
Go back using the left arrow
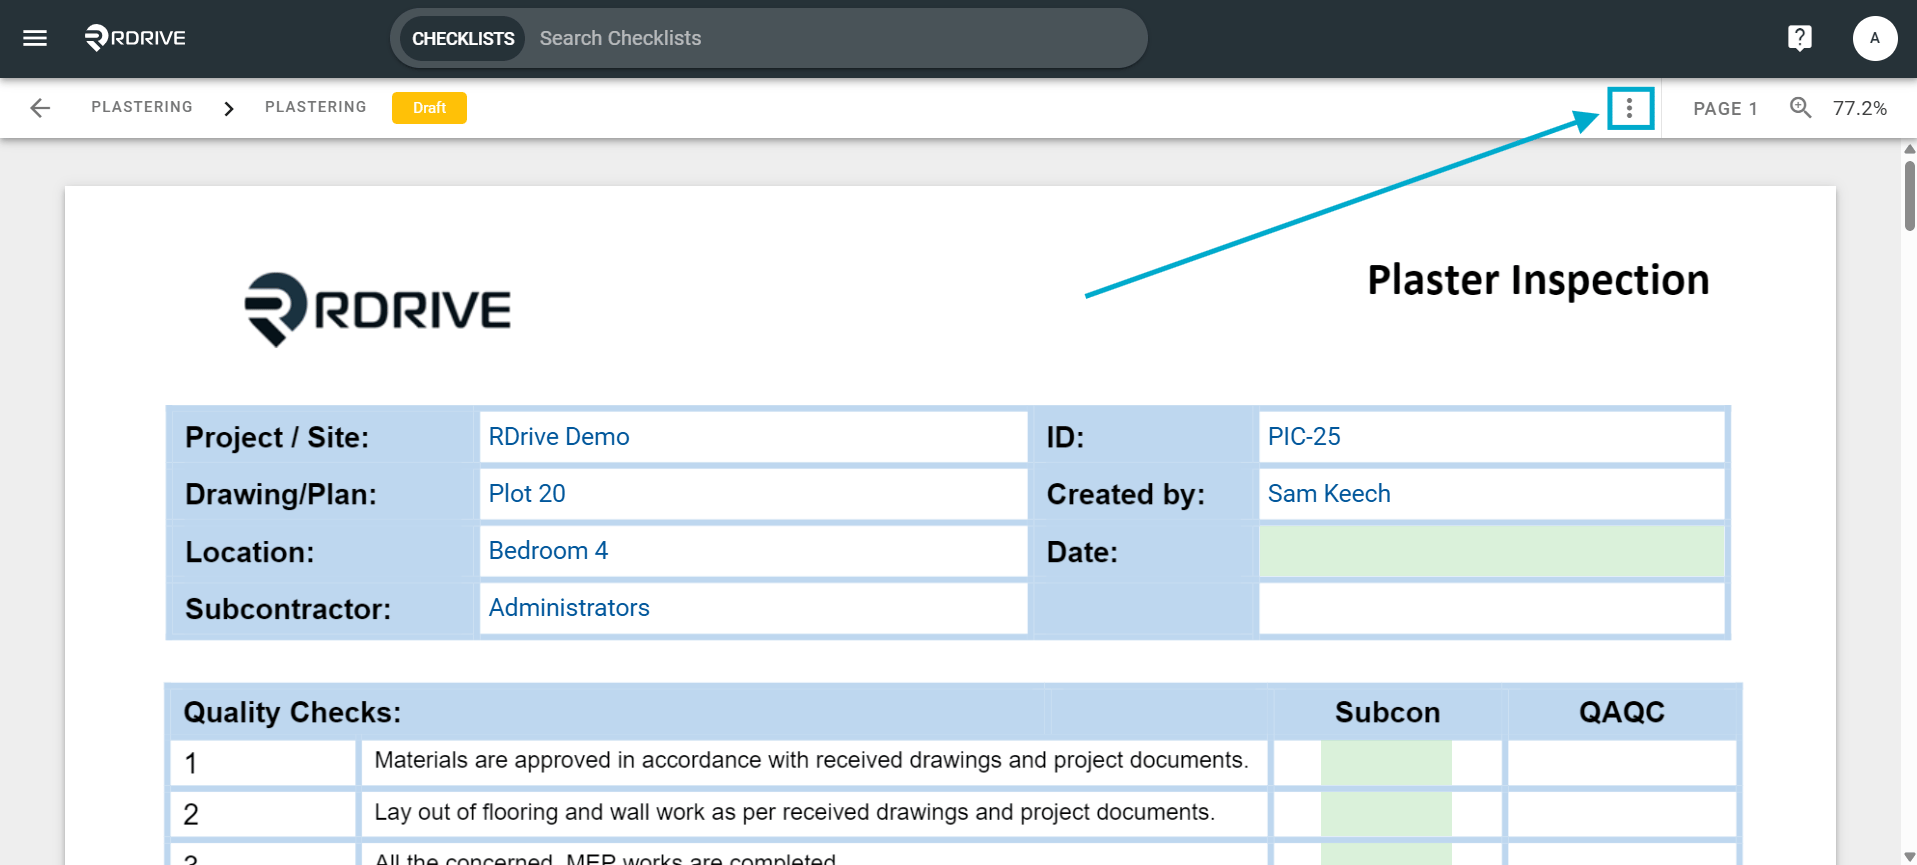click(40, 108)
